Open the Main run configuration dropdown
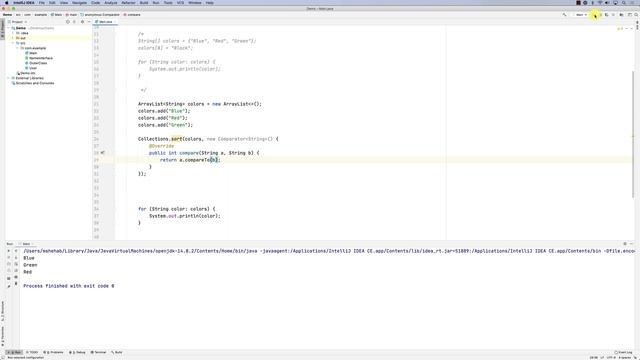 tap(581, 15)
